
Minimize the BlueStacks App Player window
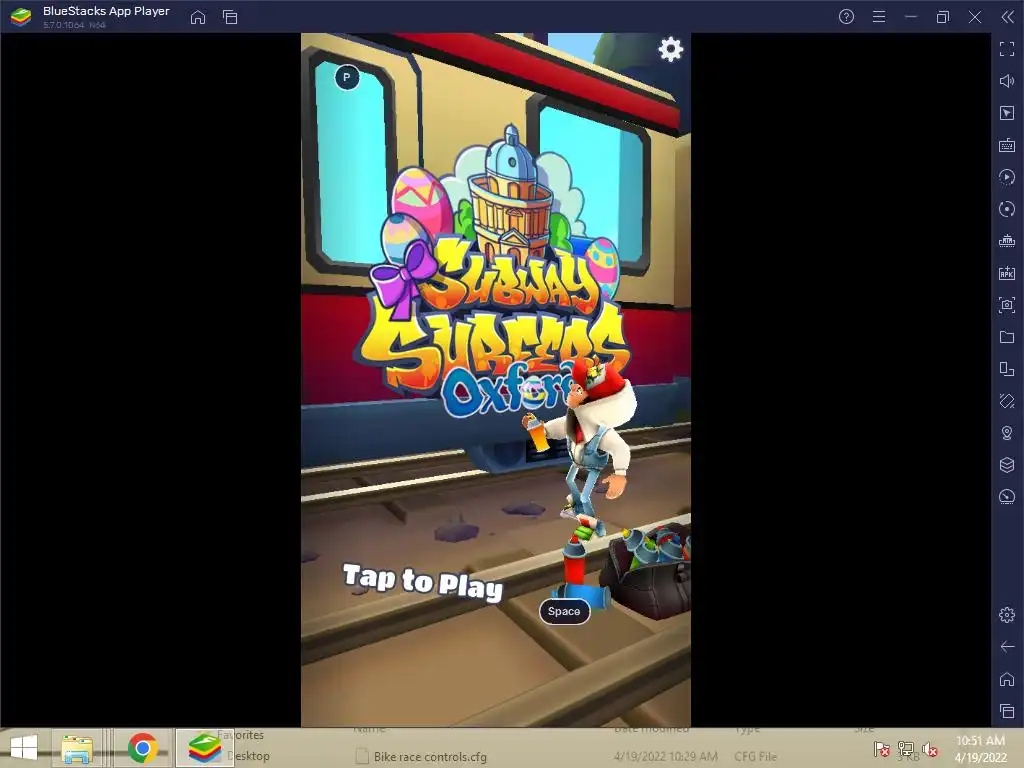tap(911, 17)
